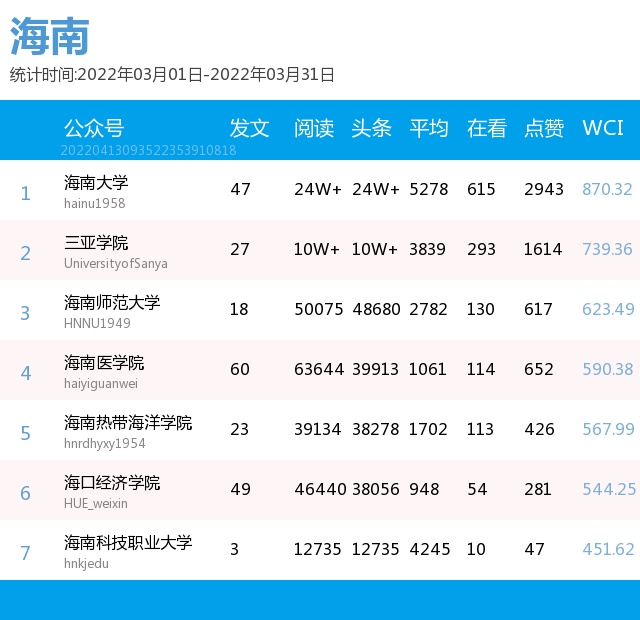Click the 海口经济学院 account name
Viewport: 640px width, 620px height.
click(x=112, y=482)
